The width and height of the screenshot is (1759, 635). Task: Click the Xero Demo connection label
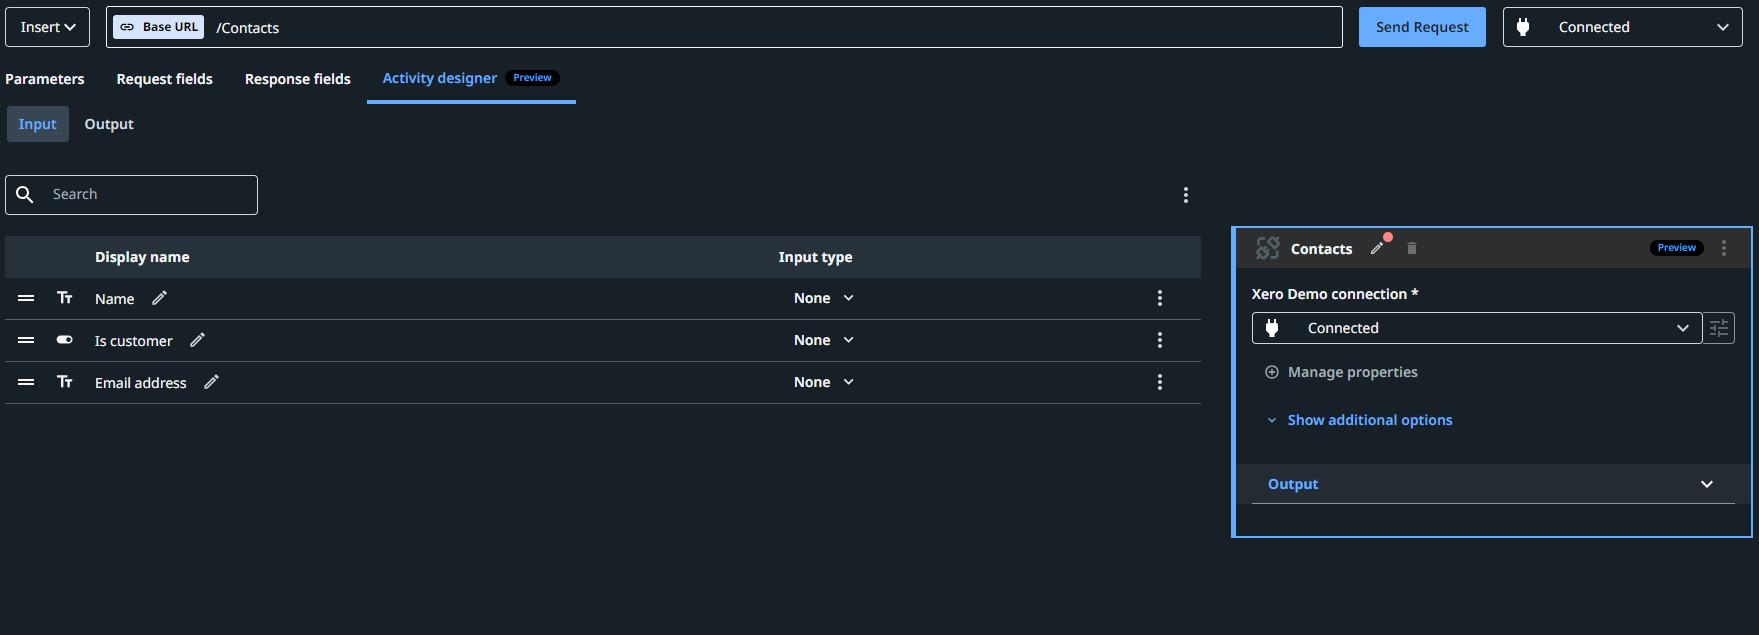point(1335,294)
